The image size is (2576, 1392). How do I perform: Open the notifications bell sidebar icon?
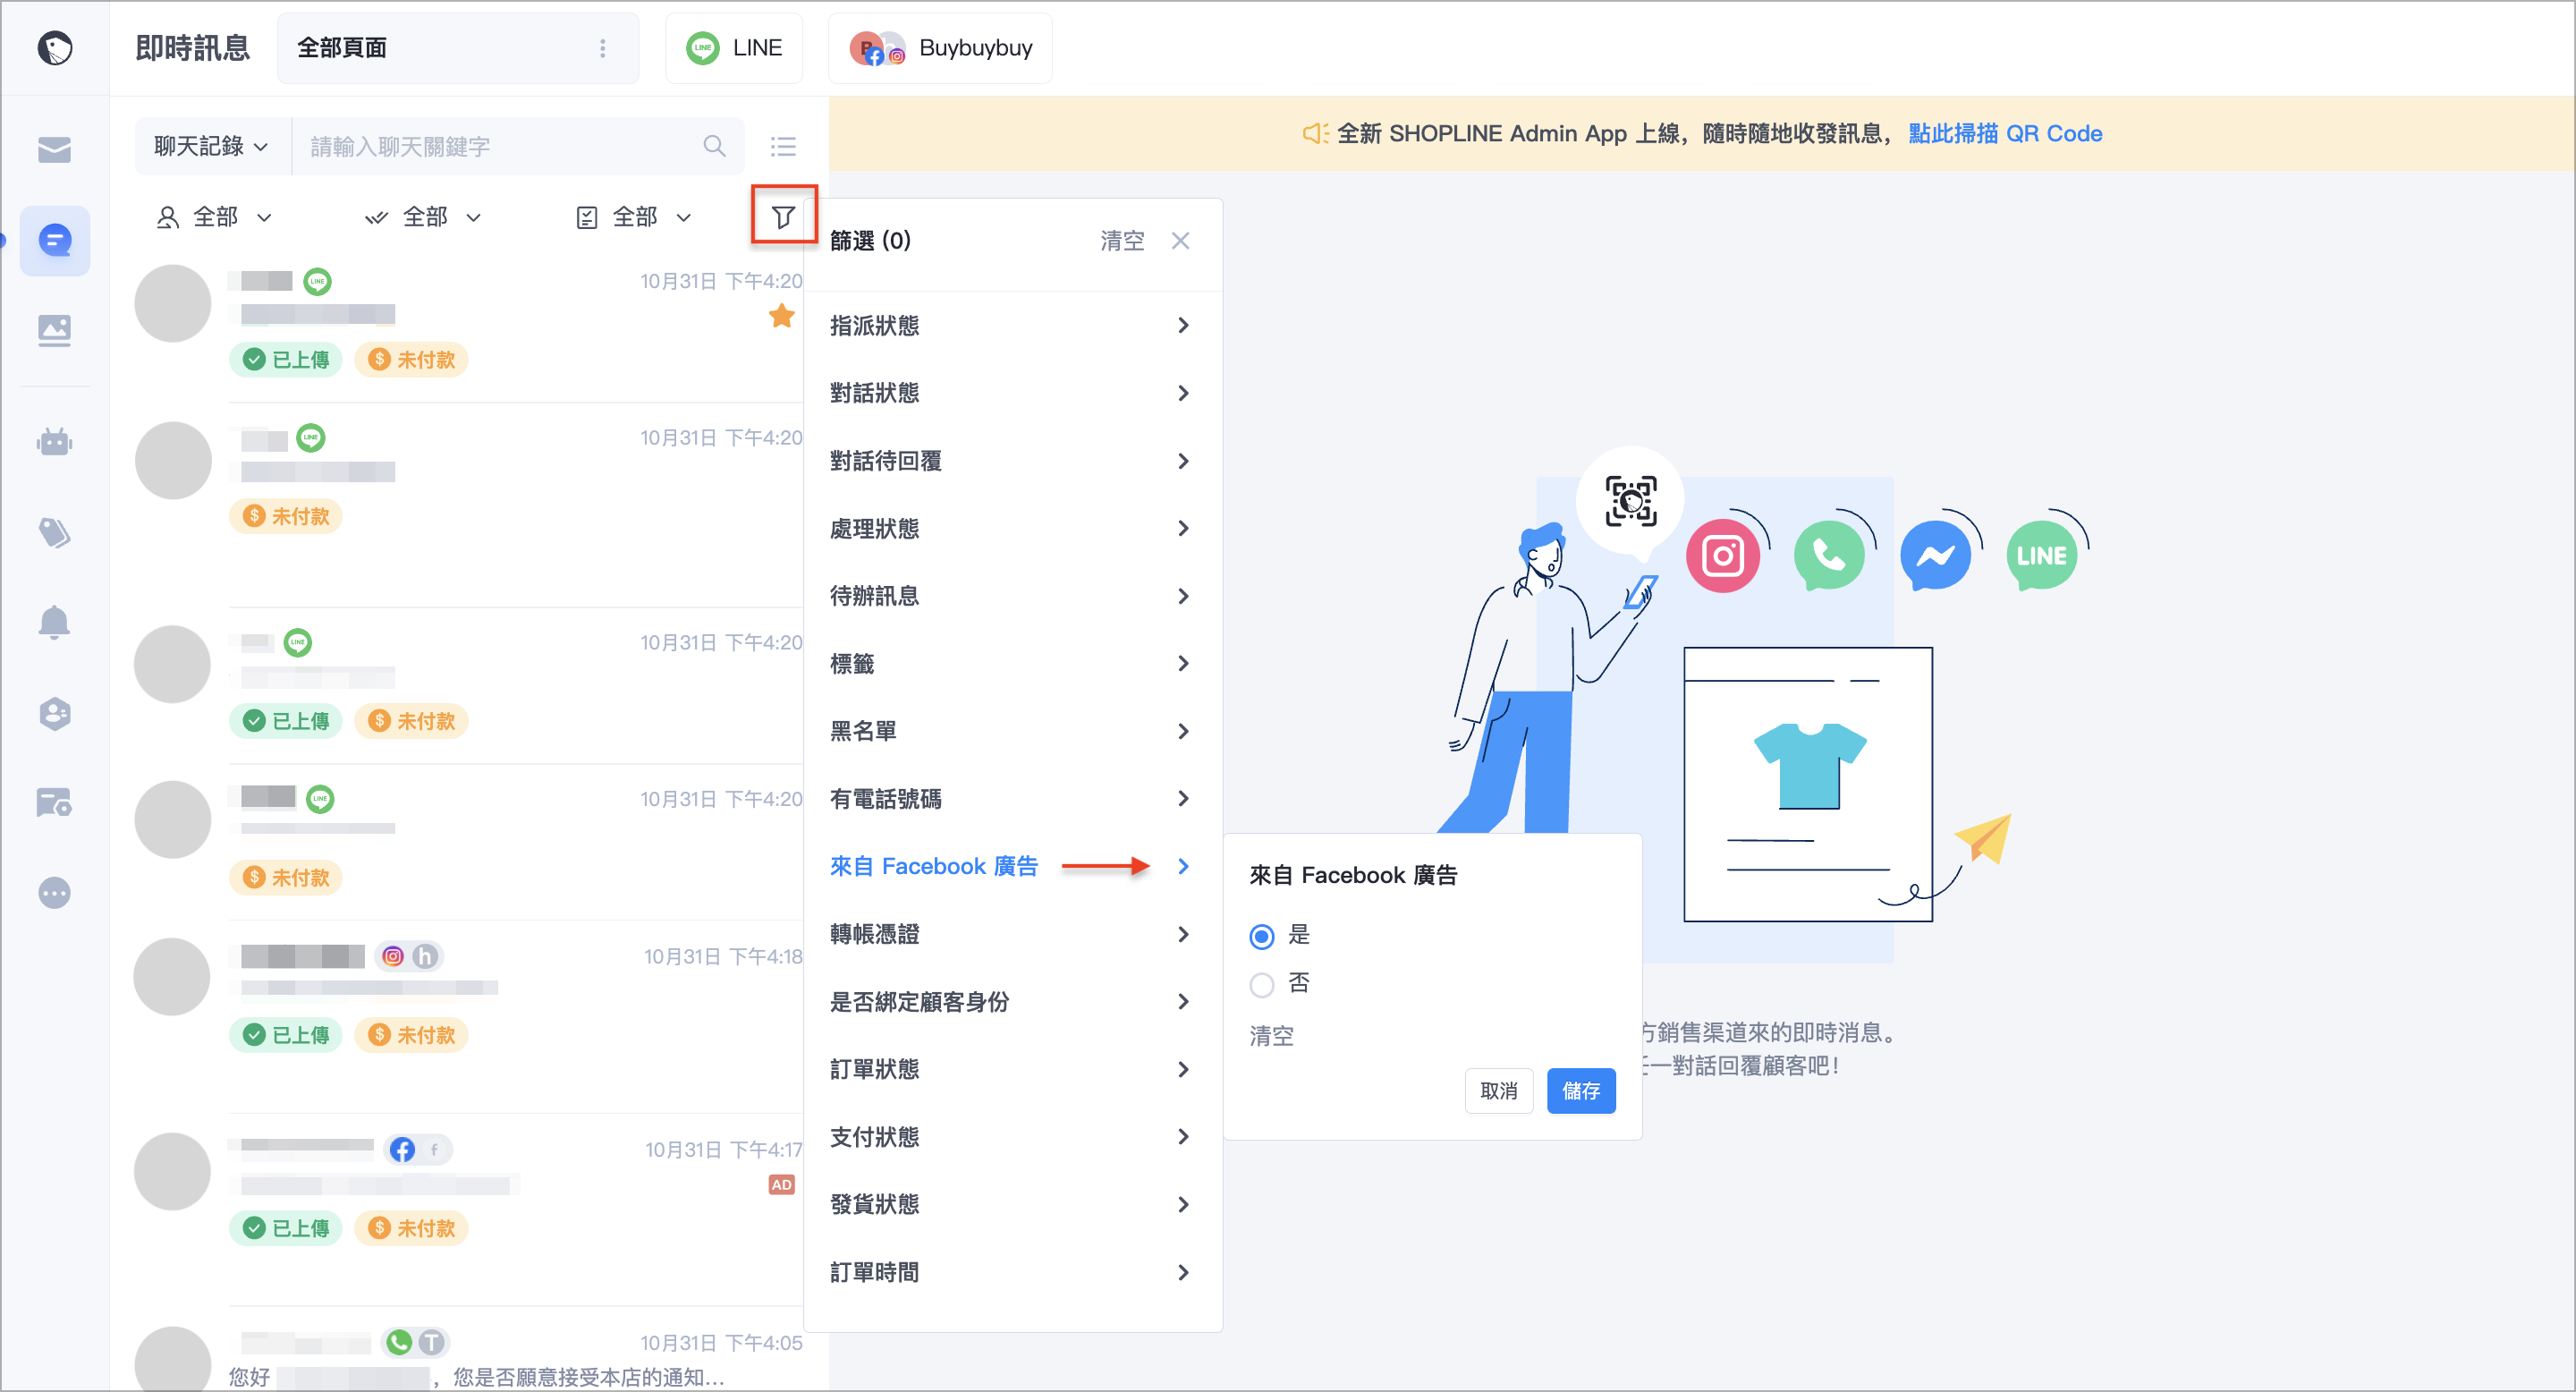[x=54, y=622]
